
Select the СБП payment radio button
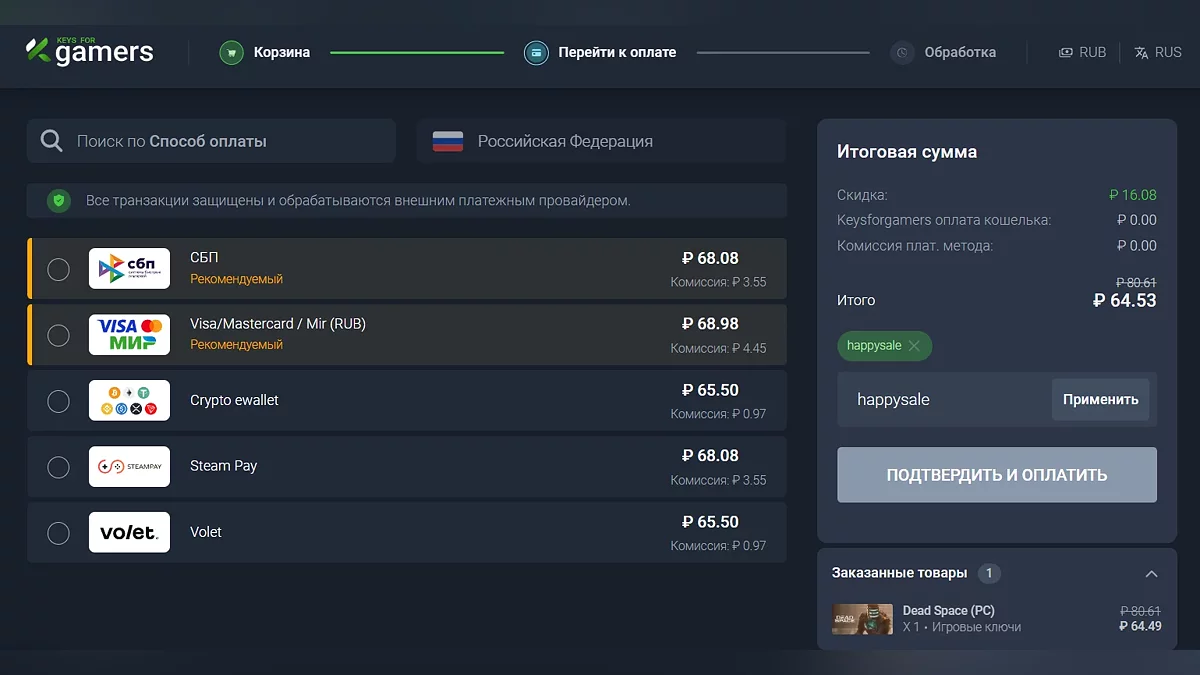(x=59, y=269)
